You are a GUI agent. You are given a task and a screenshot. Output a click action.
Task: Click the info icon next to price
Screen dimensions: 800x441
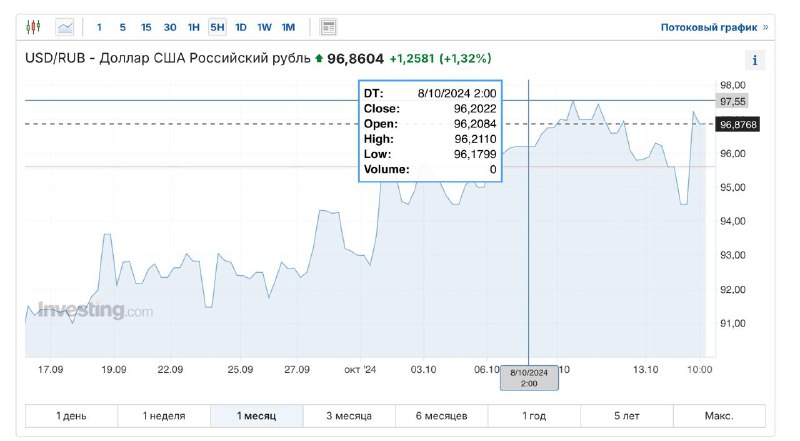(x=755, y=61)
